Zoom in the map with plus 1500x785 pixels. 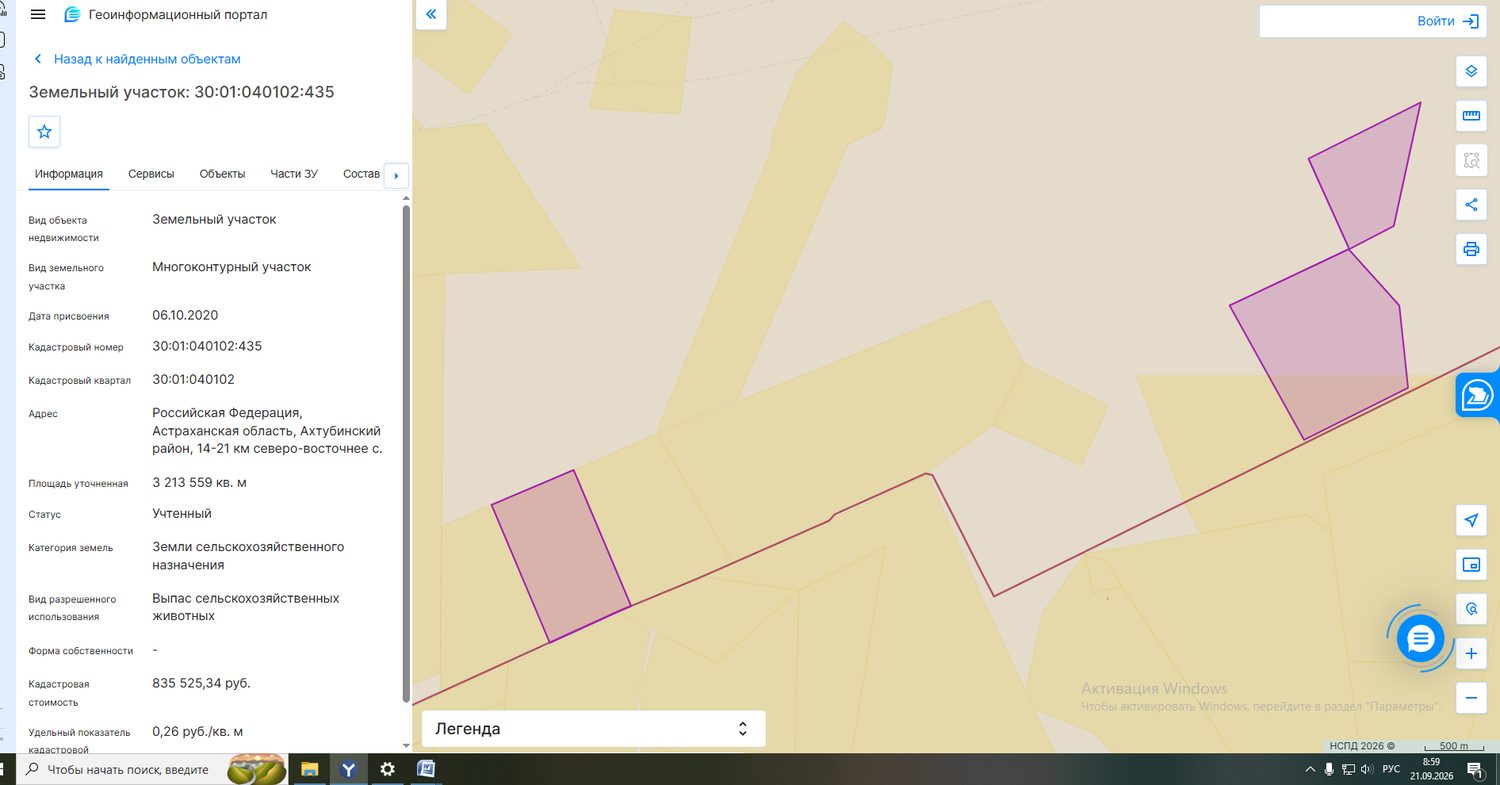[1471, 654]
